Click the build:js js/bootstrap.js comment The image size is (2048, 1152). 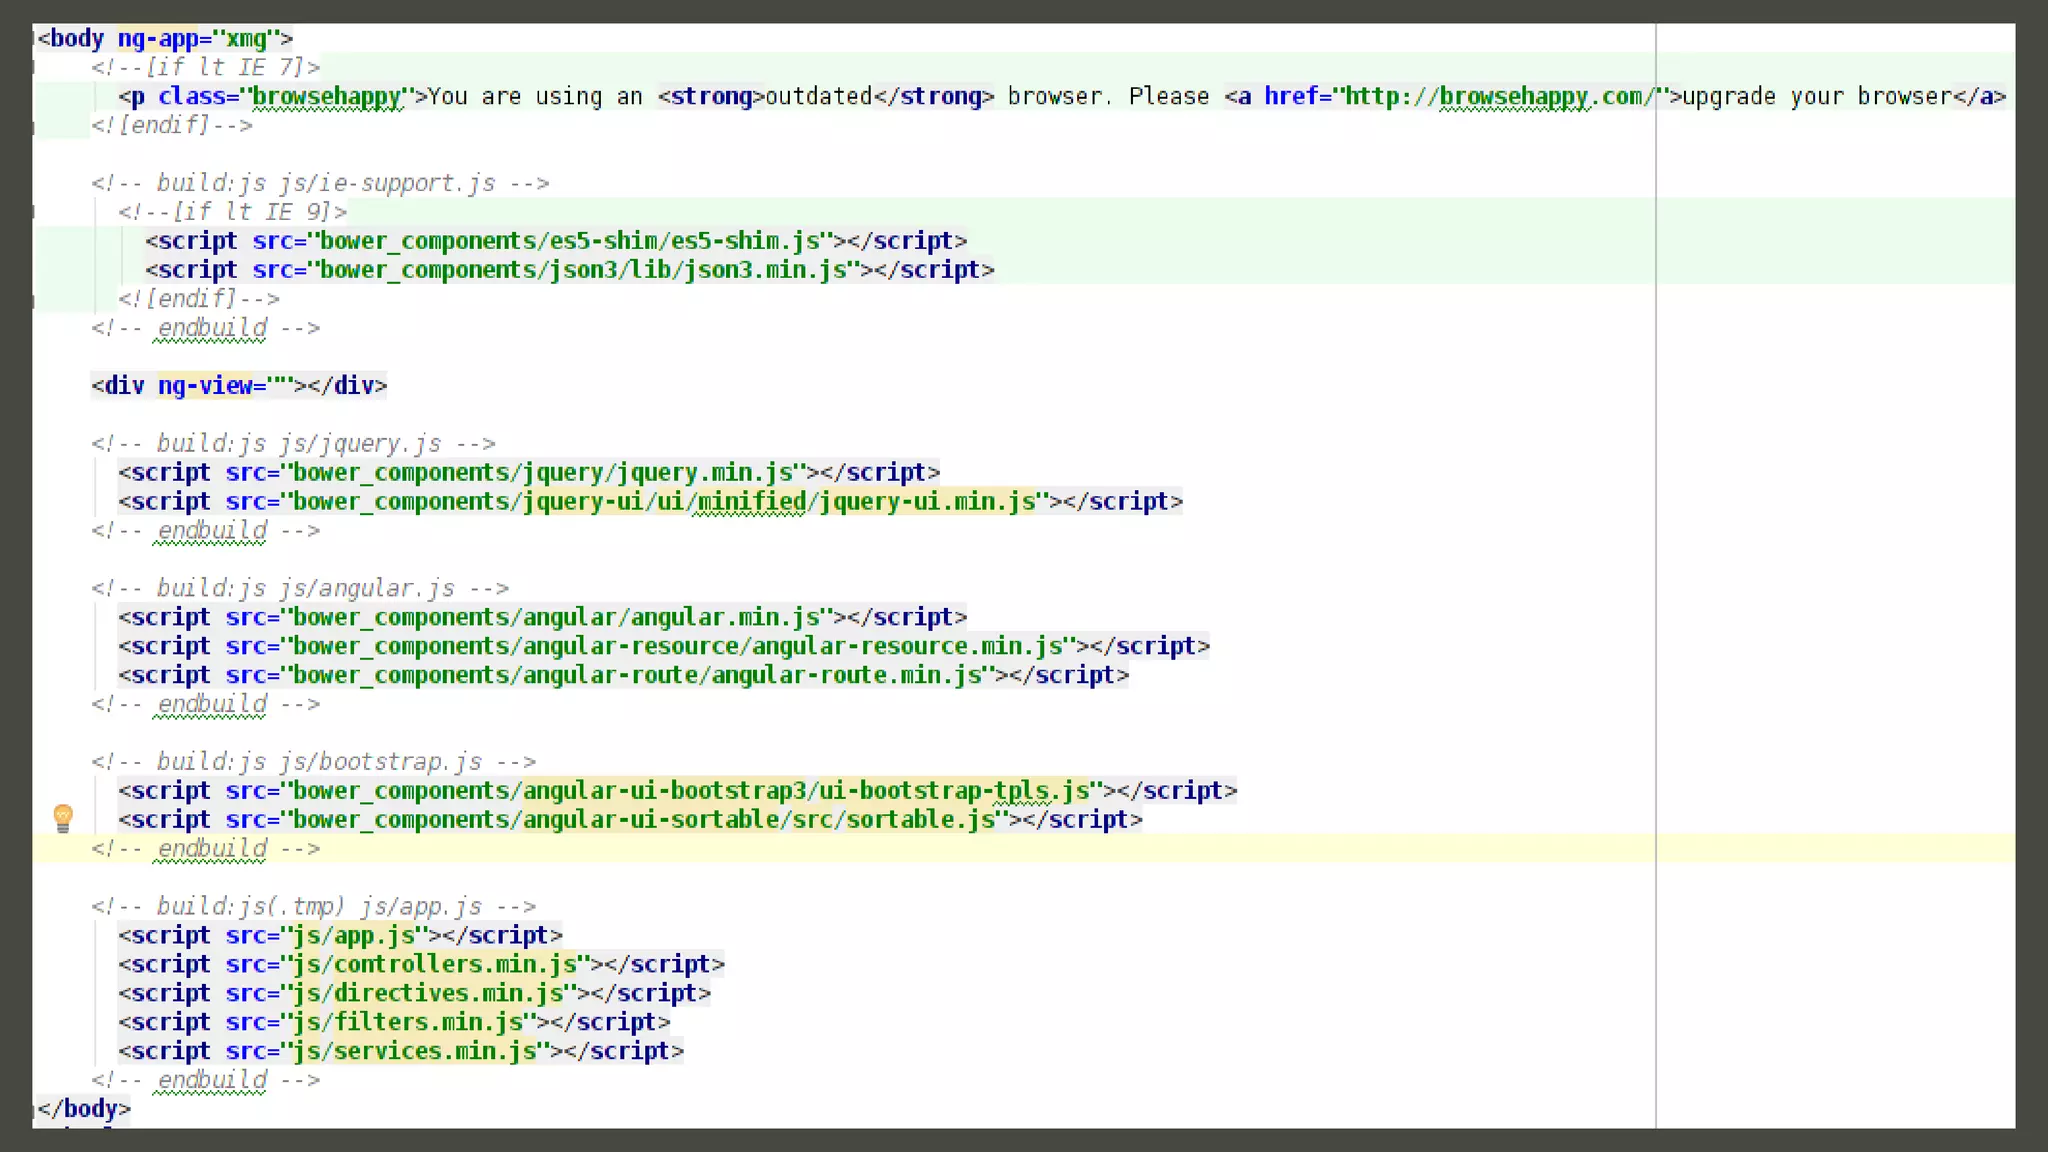click(313, 762)
